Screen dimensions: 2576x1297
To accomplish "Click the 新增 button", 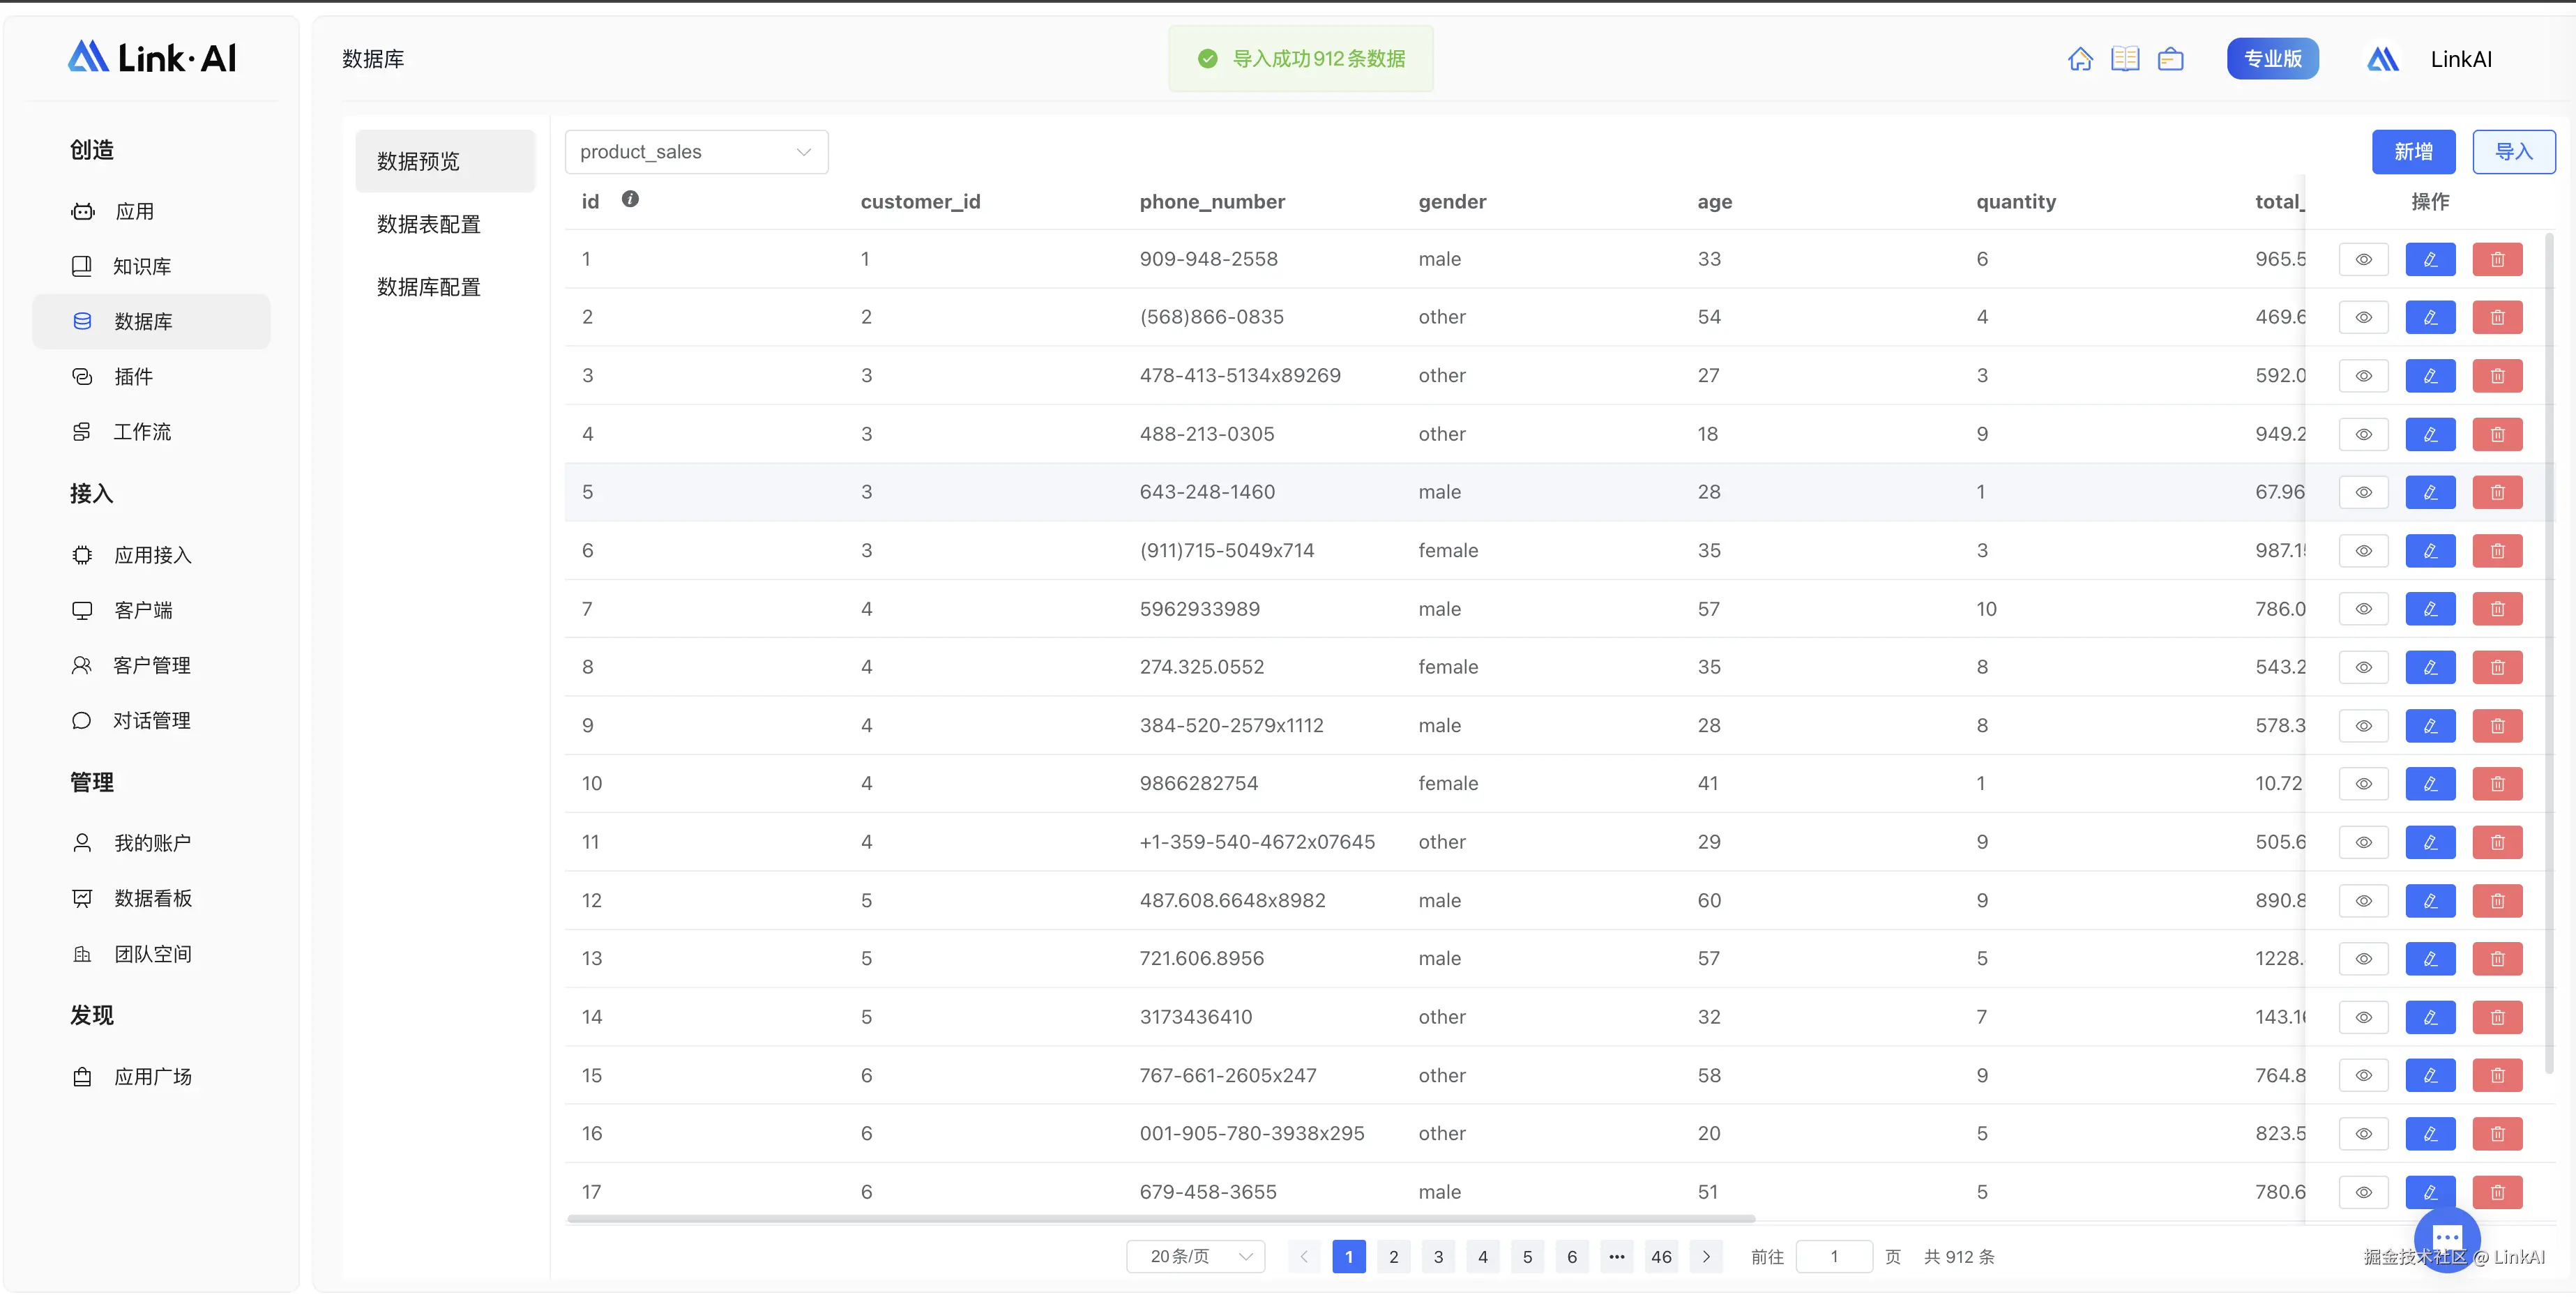I will 2413,152.
